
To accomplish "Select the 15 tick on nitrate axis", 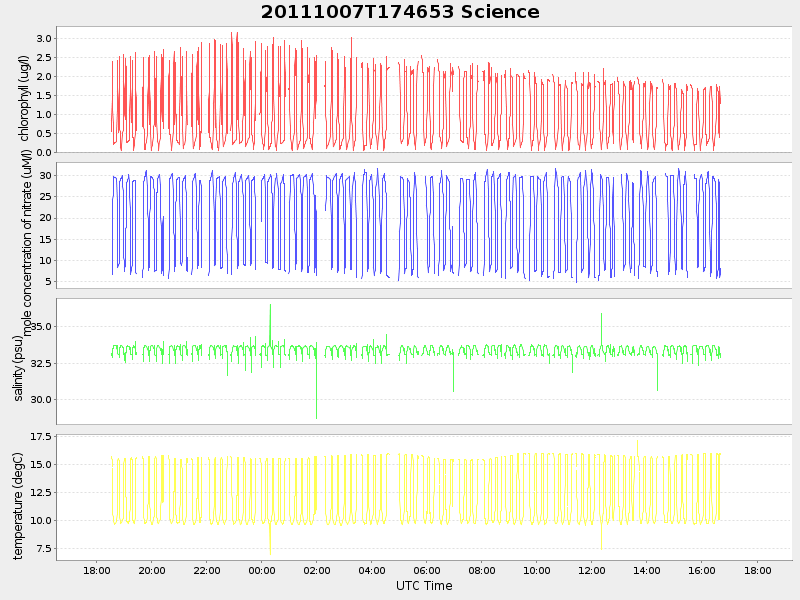I will click(x=46, y=239).
